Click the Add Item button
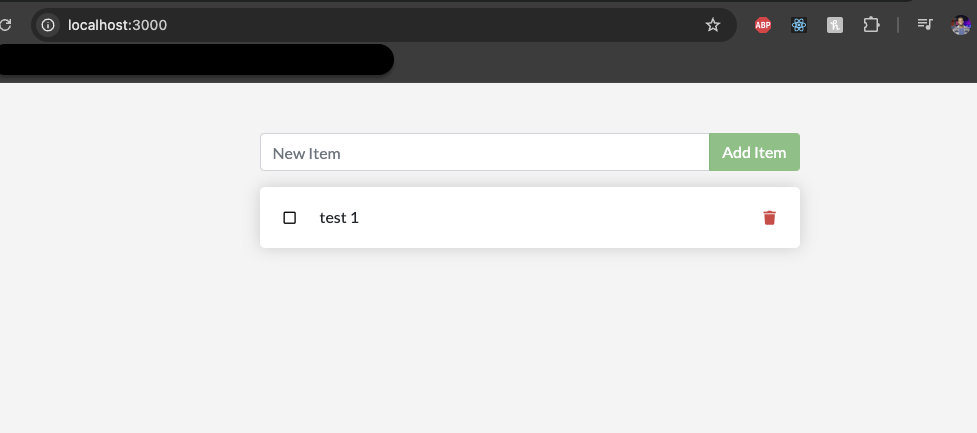This screenshot has height=433, width=977. (x=754, y=152)
